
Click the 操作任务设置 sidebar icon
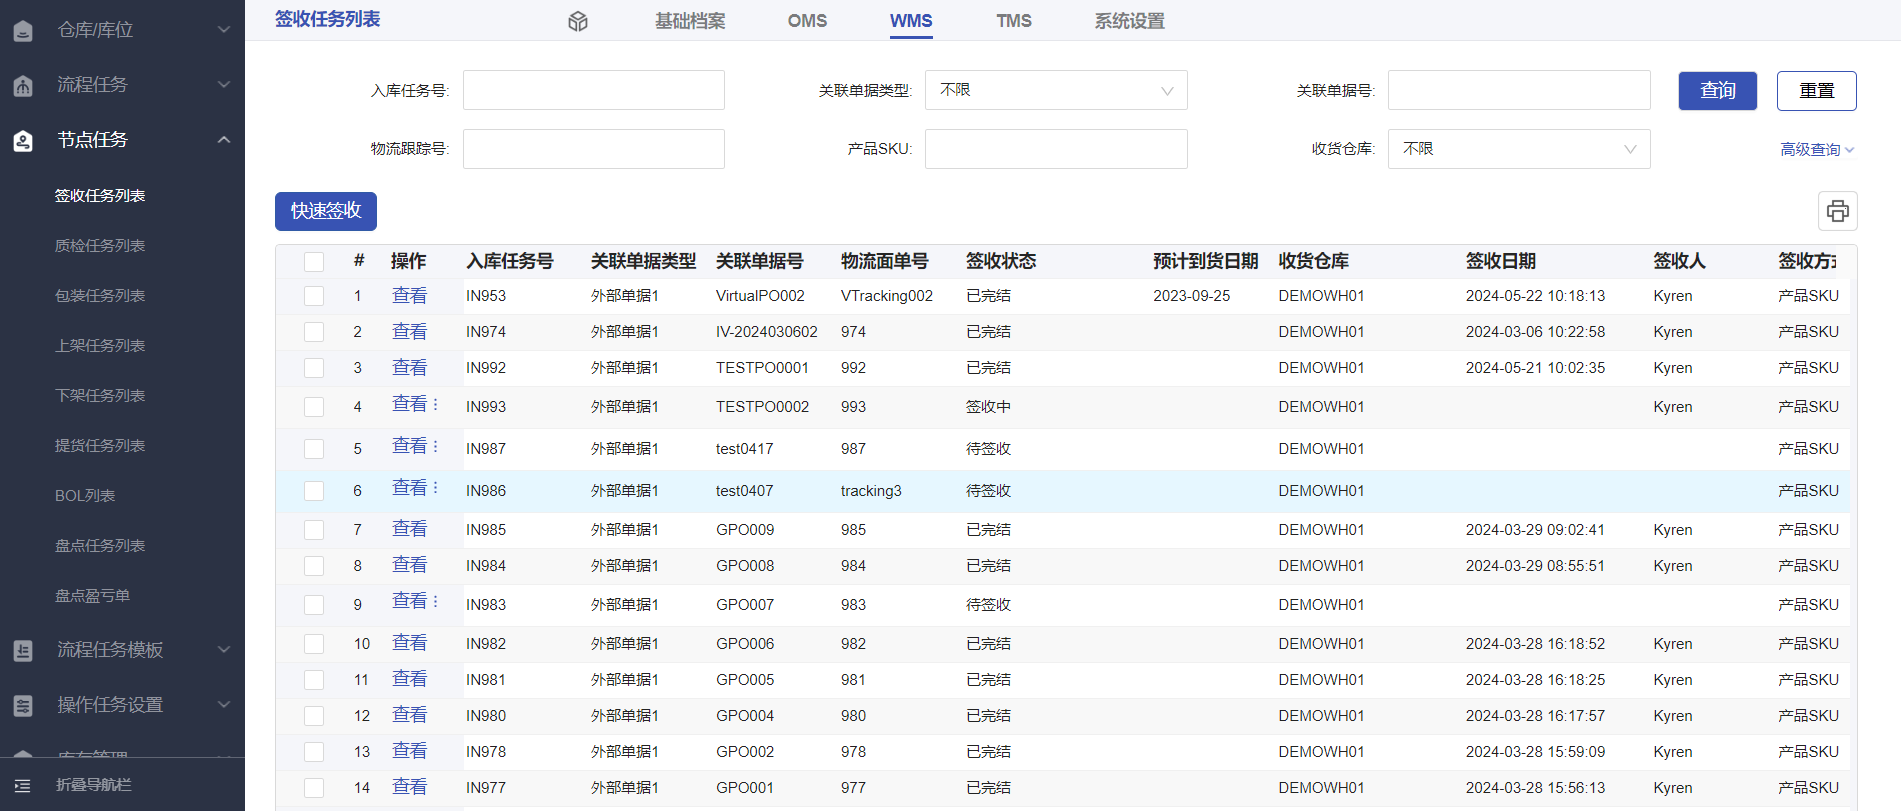point(23,705)
